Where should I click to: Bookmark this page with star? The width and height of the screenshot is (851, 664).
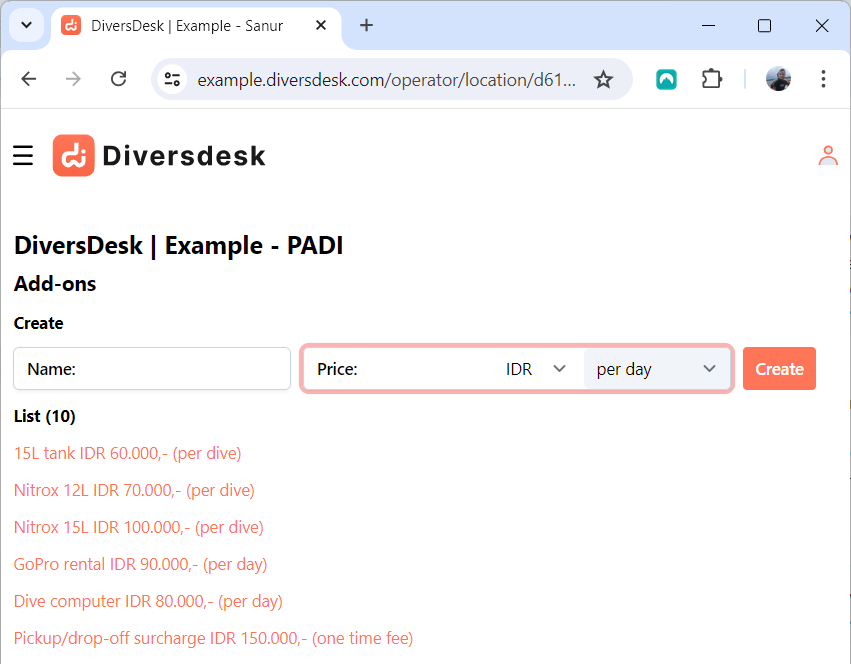(604, 80)
